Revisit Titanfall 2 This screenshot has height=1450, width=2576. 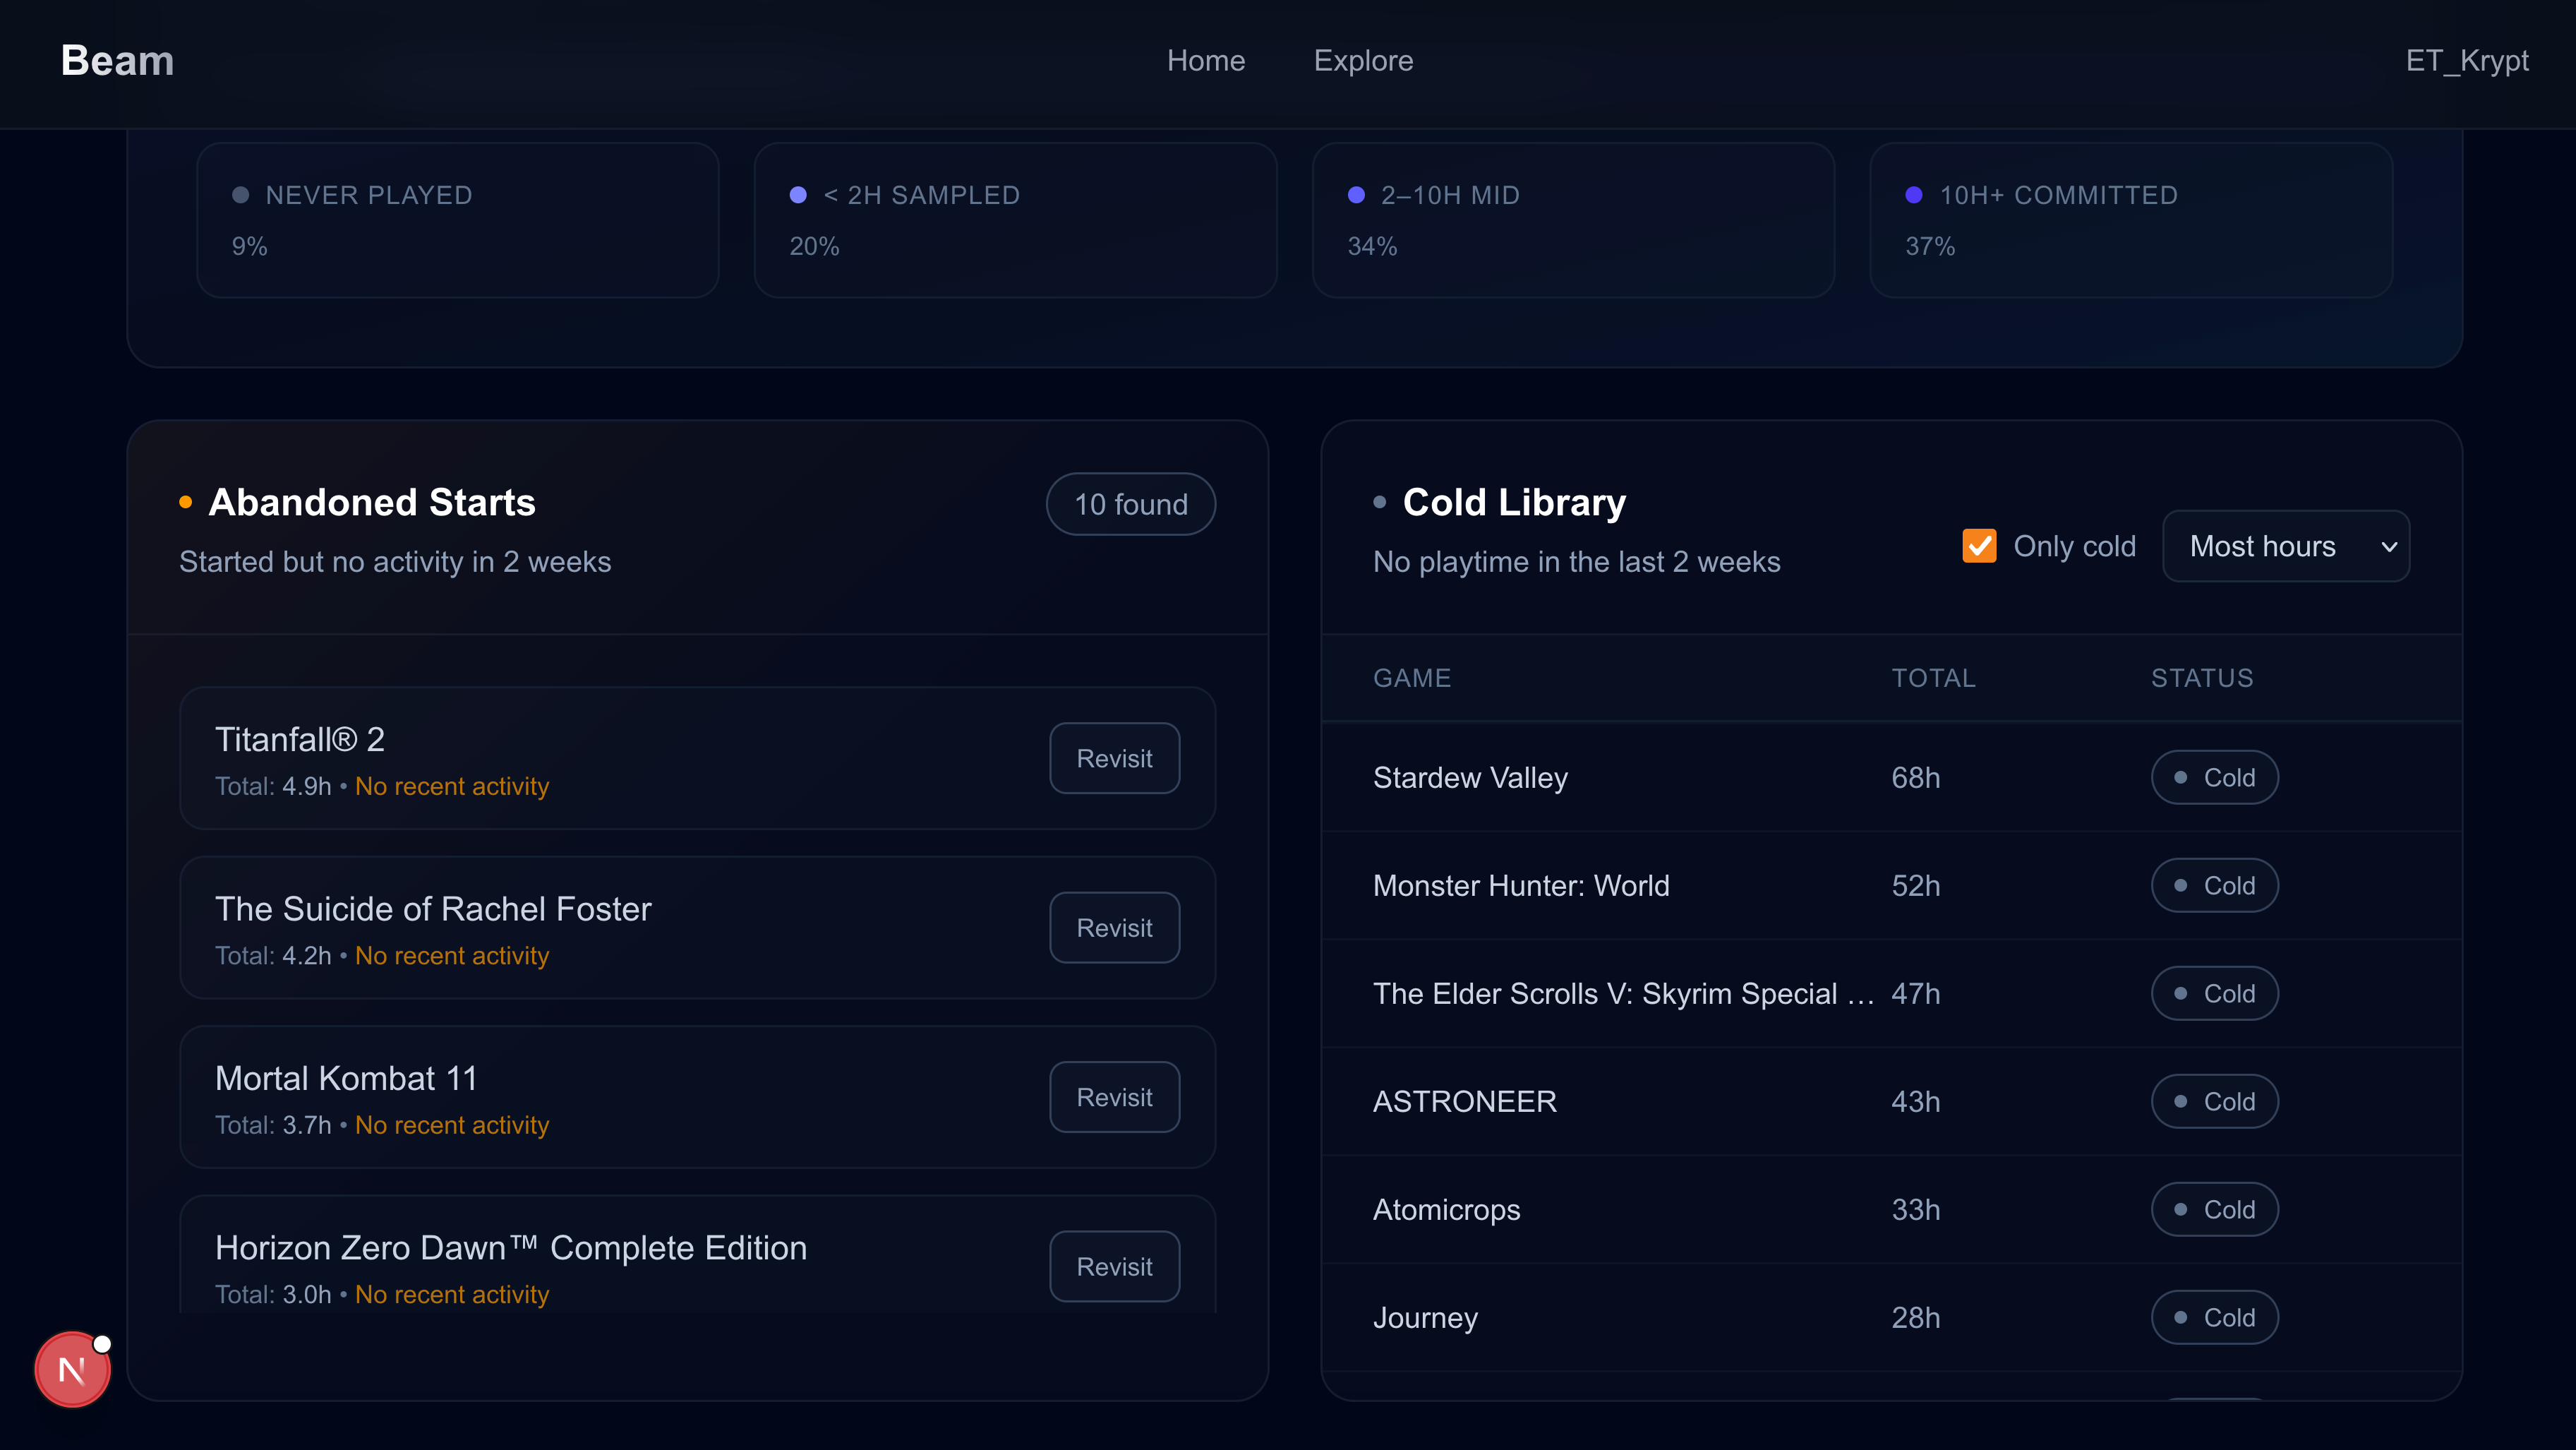(x=1114, y=758)
